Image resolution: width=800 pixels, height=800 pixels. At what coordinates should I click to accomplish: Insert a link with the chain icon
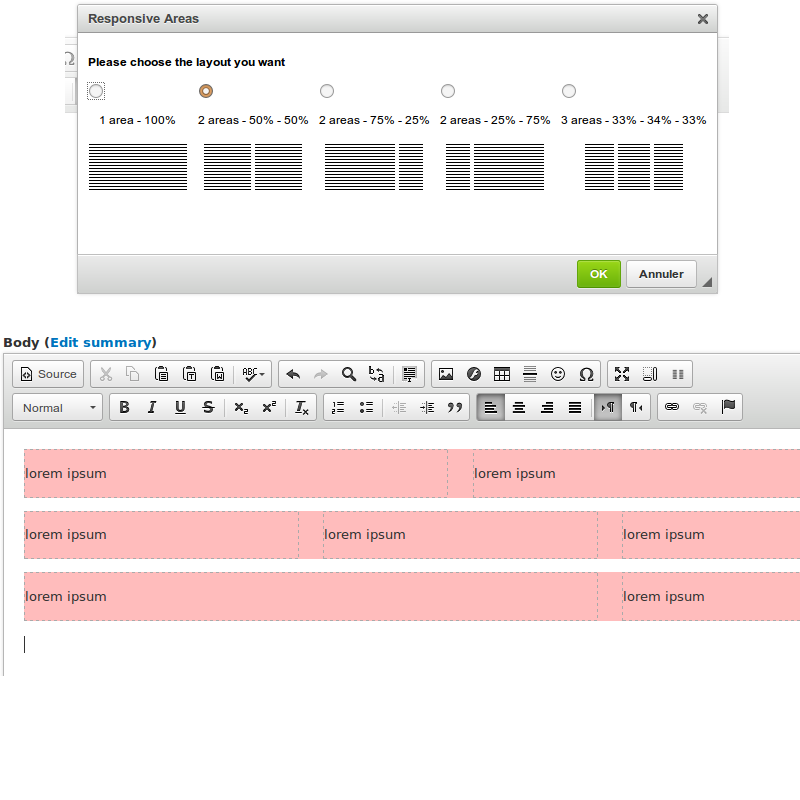coord(672,407)
